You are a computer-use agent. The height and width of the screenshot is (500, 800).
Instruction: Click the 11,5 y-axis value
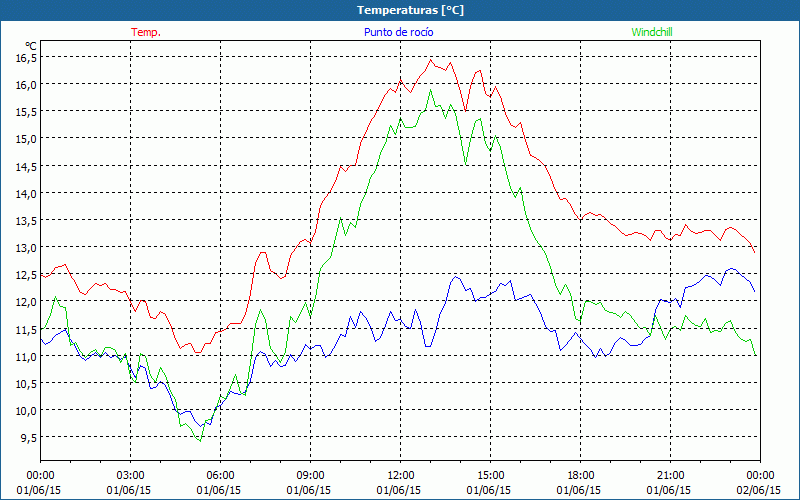[x=27, y=329]
